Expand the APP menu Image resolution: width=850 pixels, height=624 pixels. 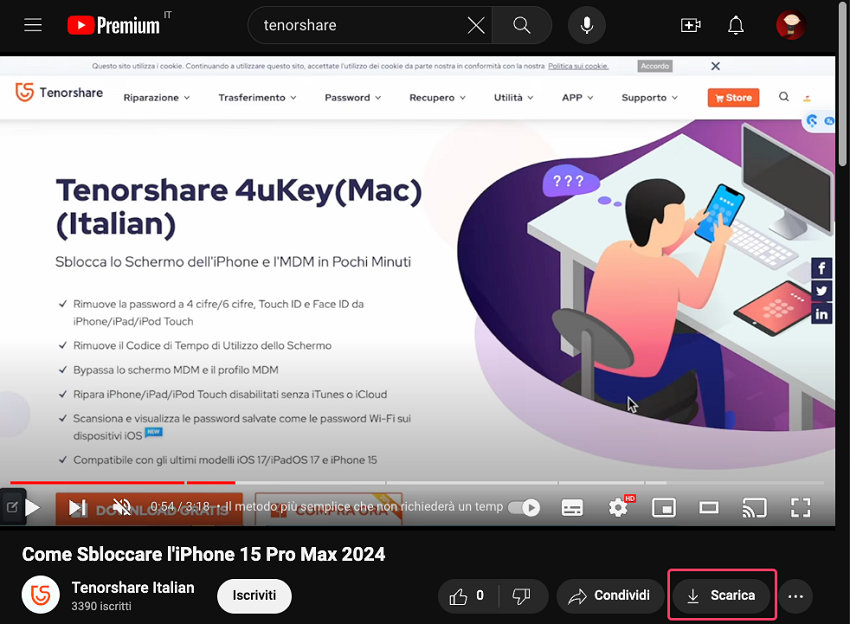click(x=577, y=98)
